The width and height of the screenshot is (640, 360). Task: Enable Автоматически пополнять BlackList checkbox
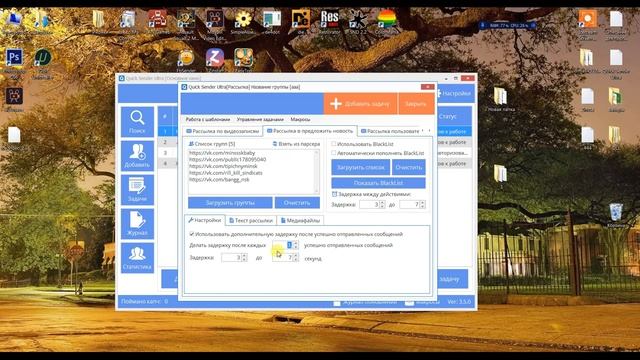(334, 153)
